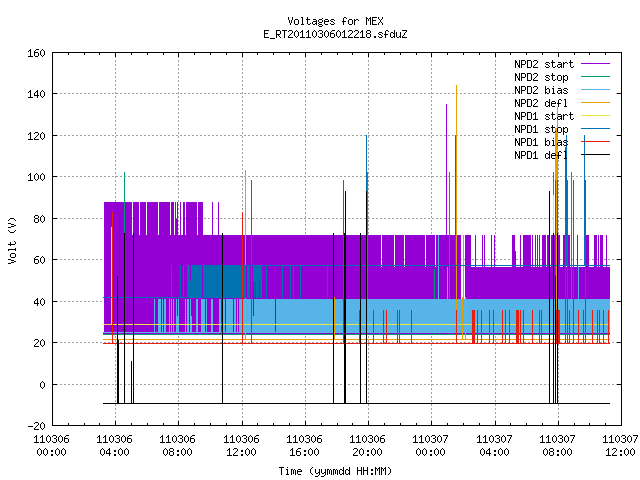640x480 pixels.
Task: Click the orange NPD2 defl legend line
Action: pyautogui.click(x=595, y=103)
